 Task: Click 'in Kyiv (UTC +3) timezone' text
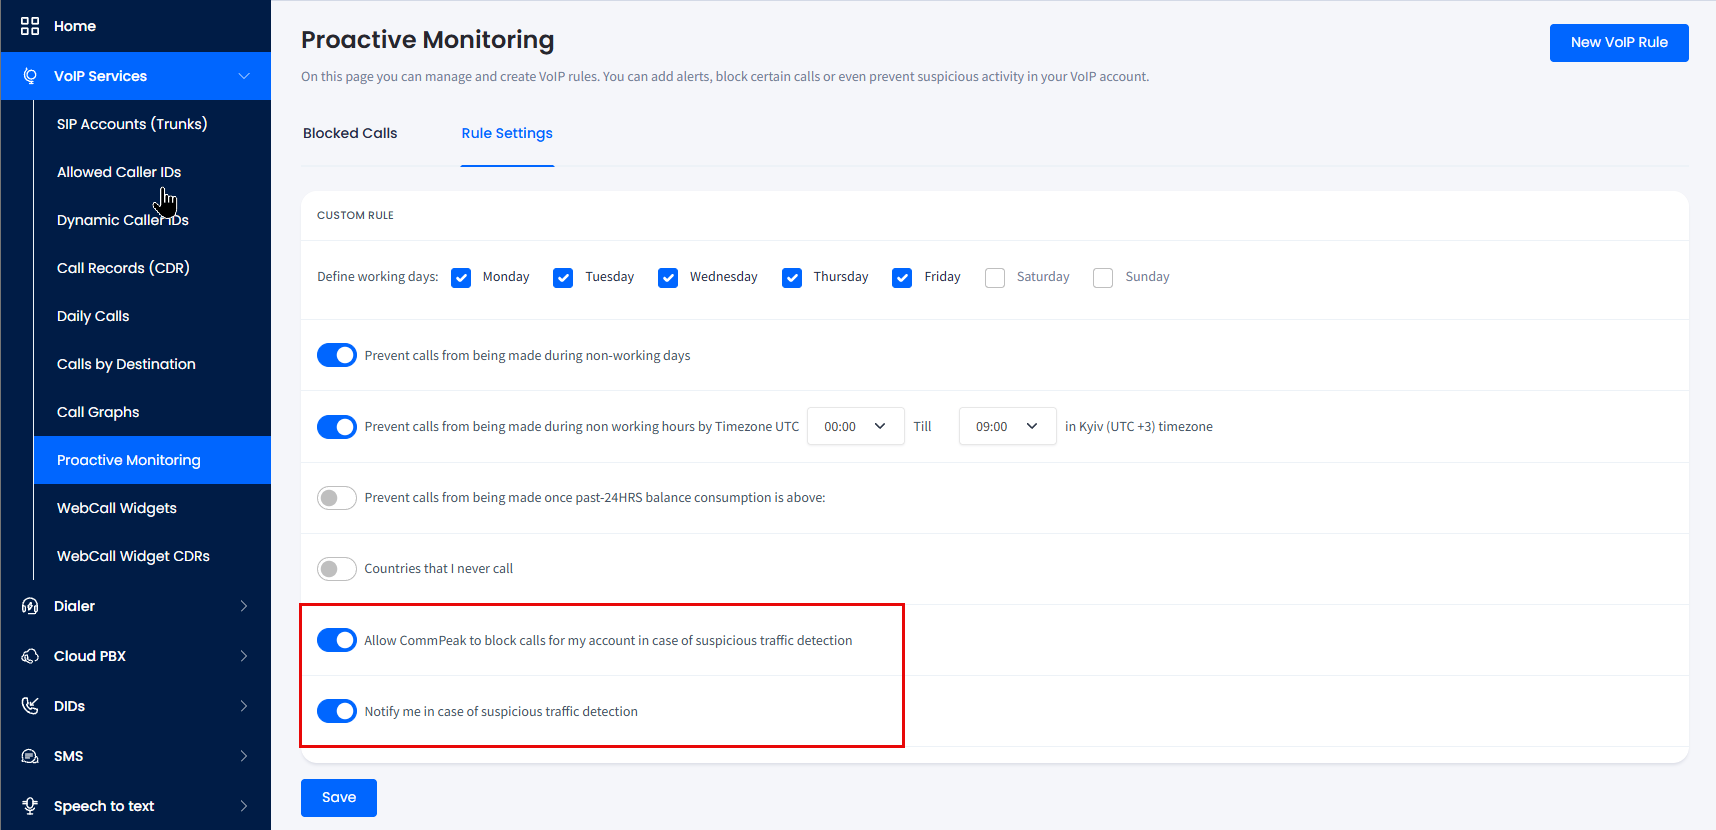1139,427
